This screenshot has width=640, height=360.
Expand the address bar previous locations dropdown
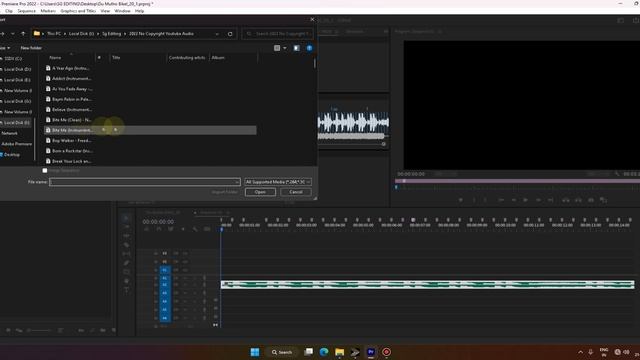(217, 34)
